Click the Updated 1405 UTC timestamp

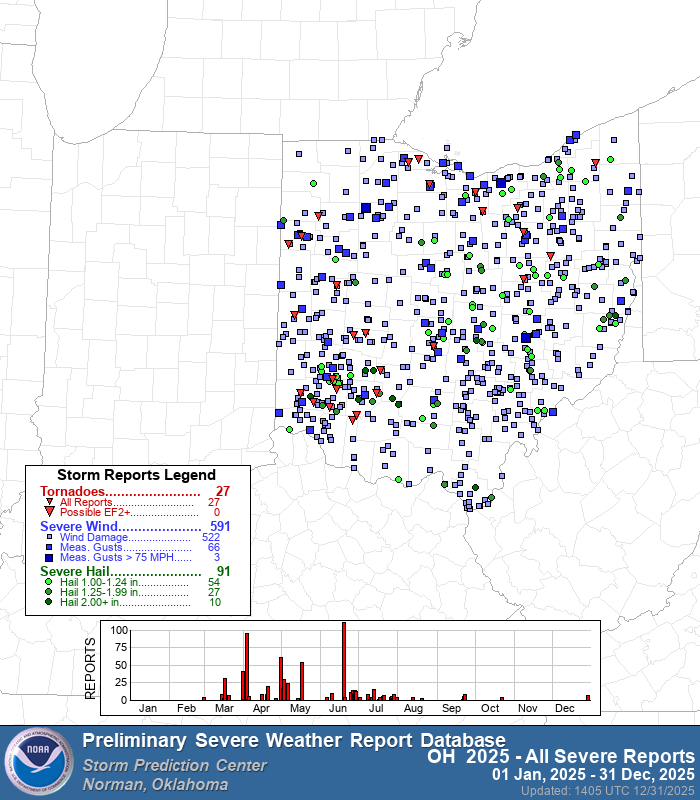(x=607, y=790)
